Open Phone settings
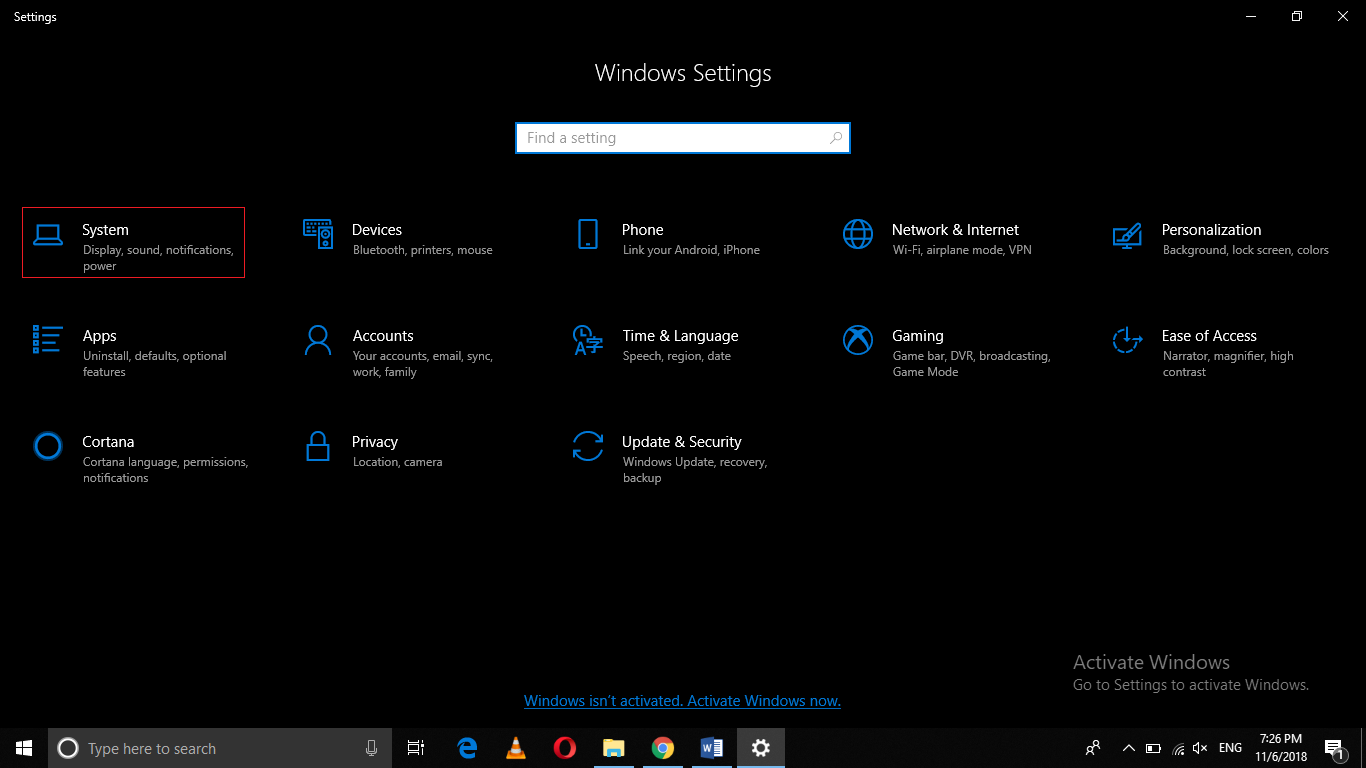 click(672, 240)
